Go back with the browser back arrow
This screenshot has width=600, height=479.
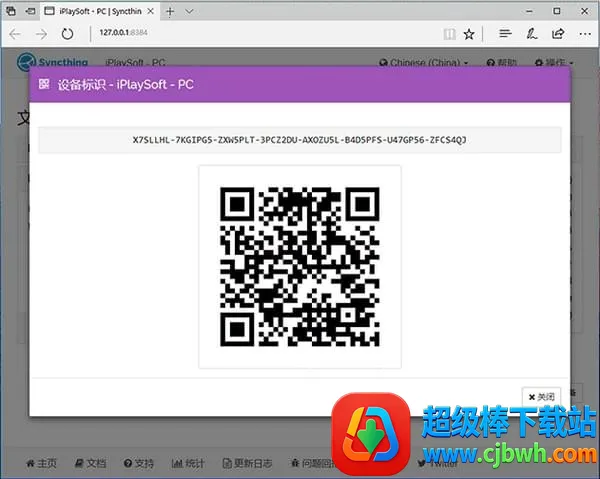pyautogui.click(x=15, y=34)
